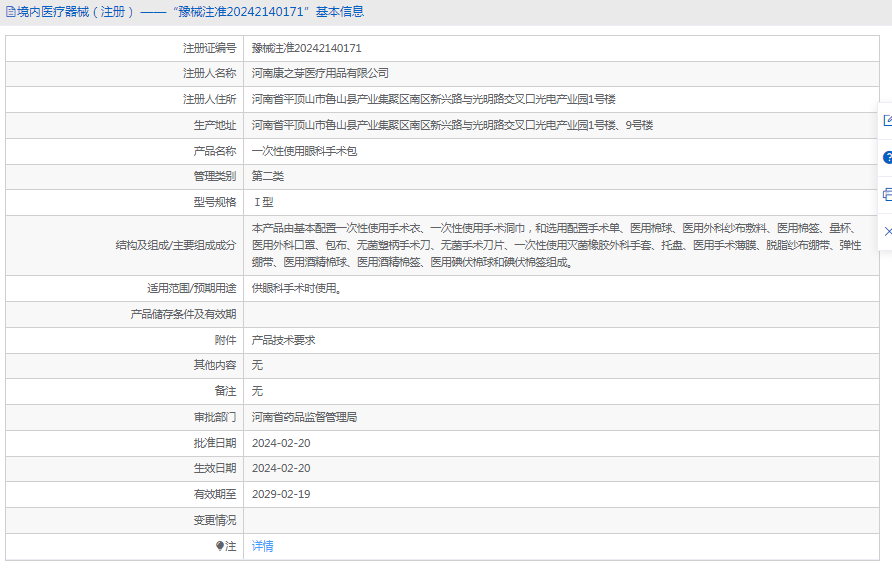Close the floating side toolbar with X
The image size is (892, 570).
click(x=886, y=231)
